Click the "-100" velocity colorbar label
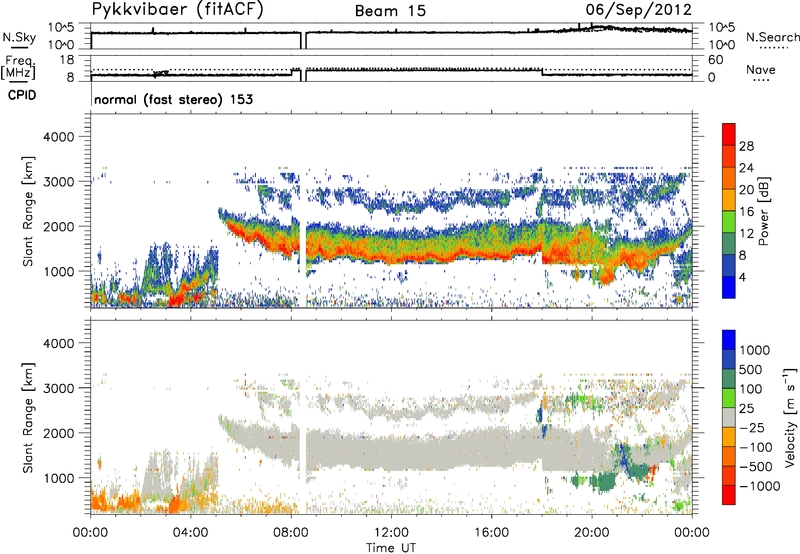Viewport: 800px width, 554px height. click(756, 447)
